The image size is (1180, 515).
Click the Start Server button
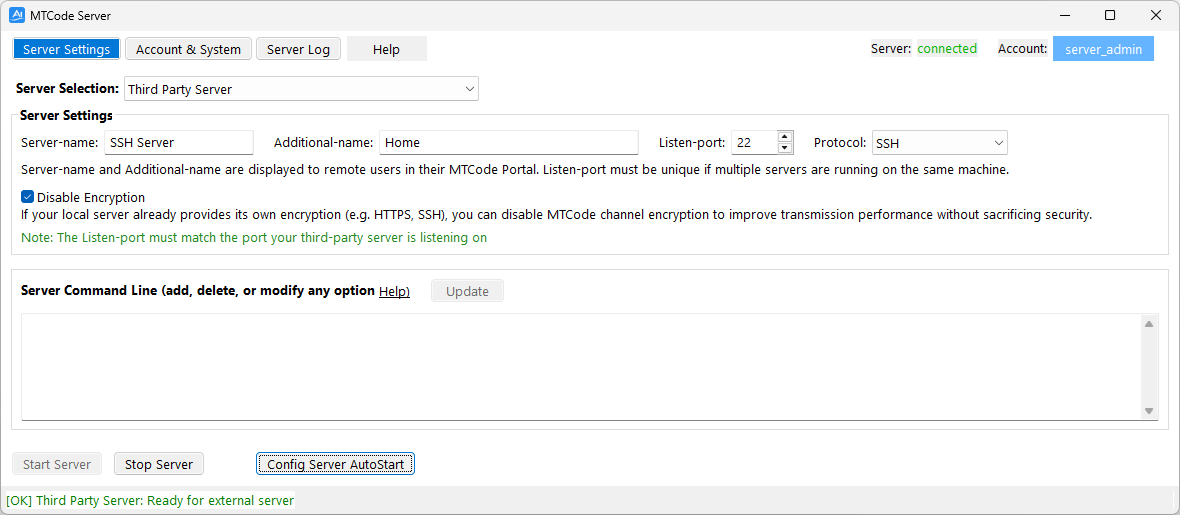click(x=57, y=465)
